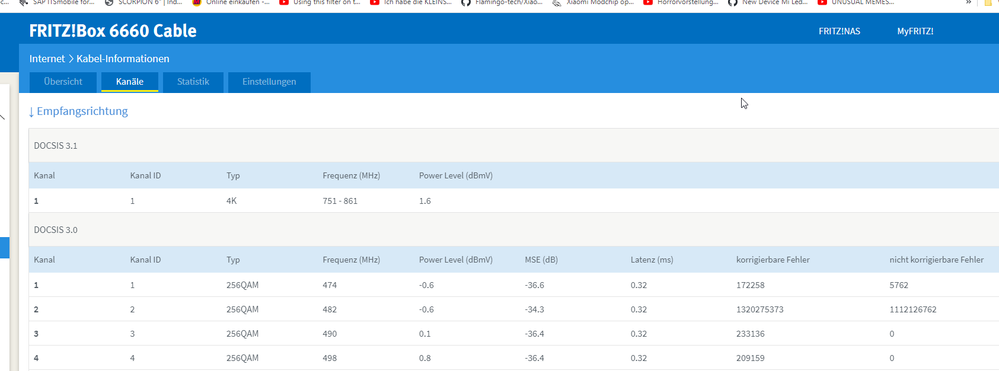Click the DOCSIS 3.0 section heading

[x=55, y=229]
